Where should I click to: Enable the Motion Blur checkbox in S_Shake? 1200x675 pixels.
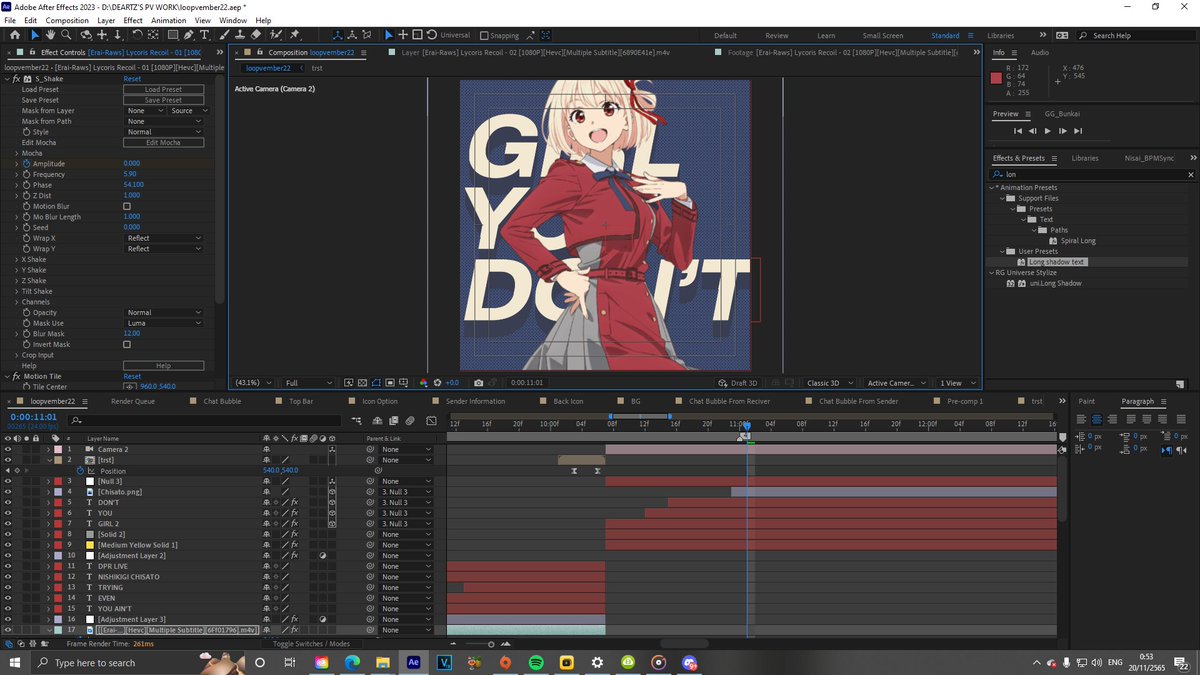coord(126,206)
